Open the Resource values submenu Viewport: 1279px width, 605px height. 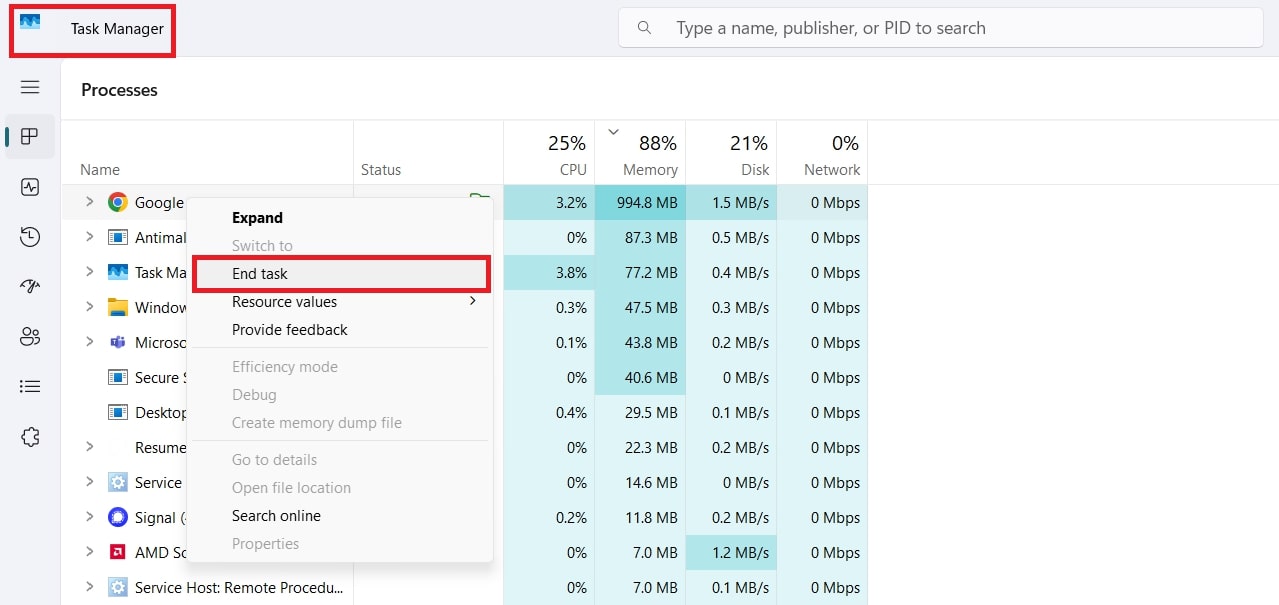(x=340, y=302)
